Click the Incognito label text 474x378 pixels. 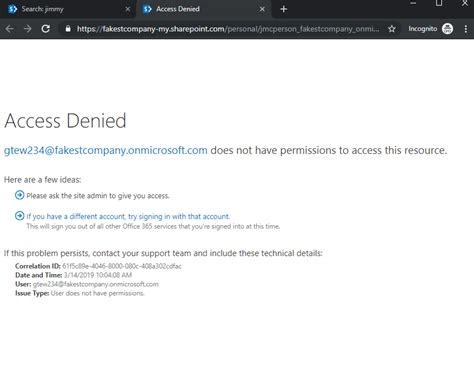423,29
